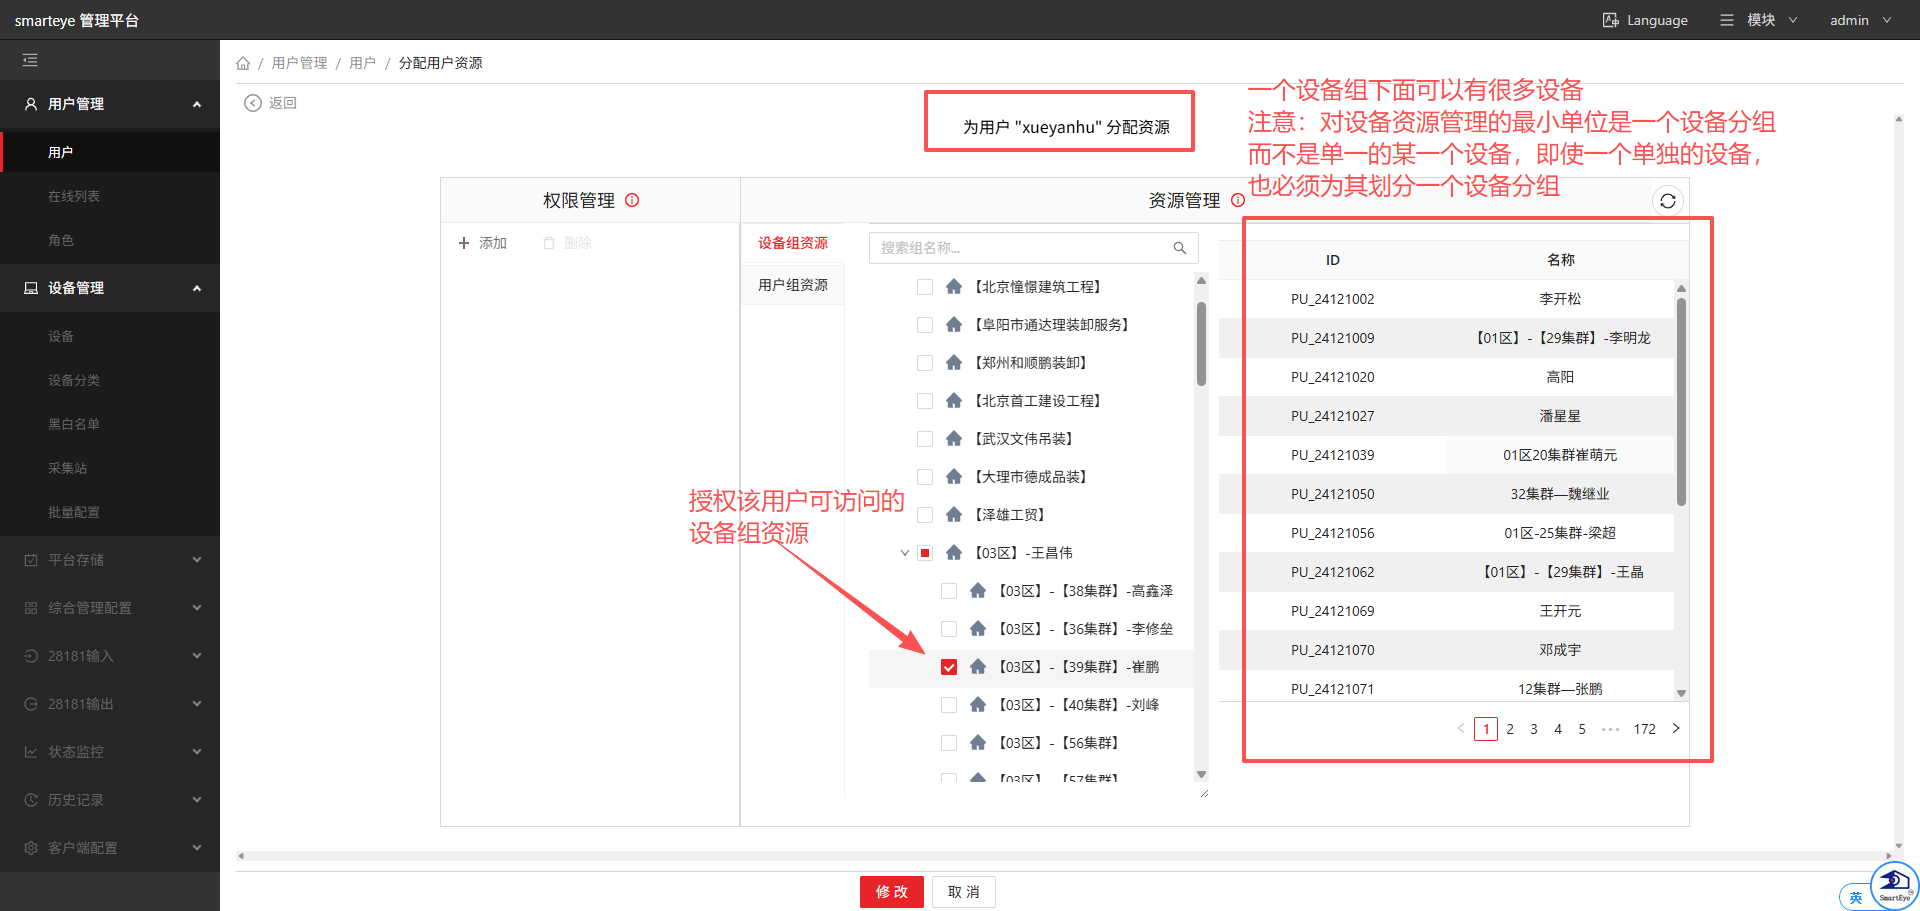This screenshot has width=1920, height=911.
Task: Open 在线列表 in the sidebar menu
Action: 74,196
